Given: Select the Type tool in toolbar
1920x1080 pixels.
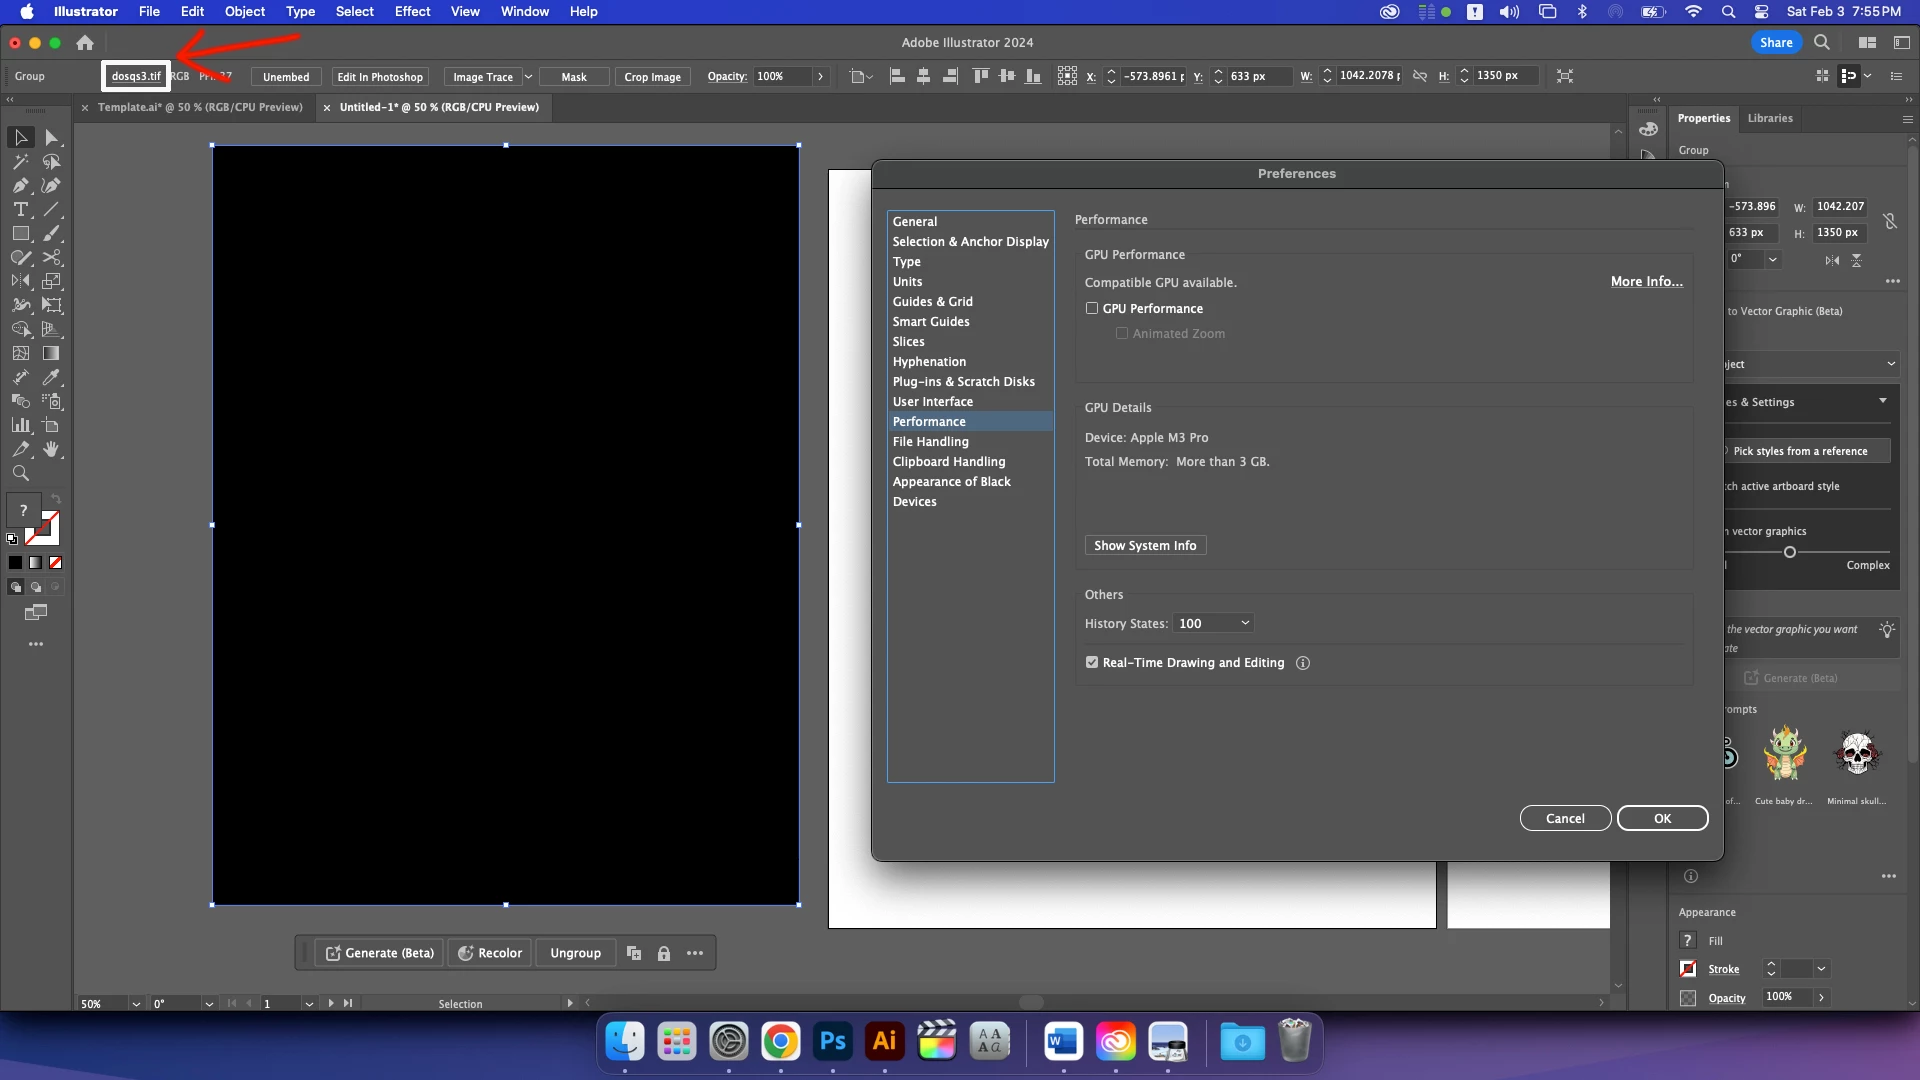Looking at the screenshot, I should 20,210.
